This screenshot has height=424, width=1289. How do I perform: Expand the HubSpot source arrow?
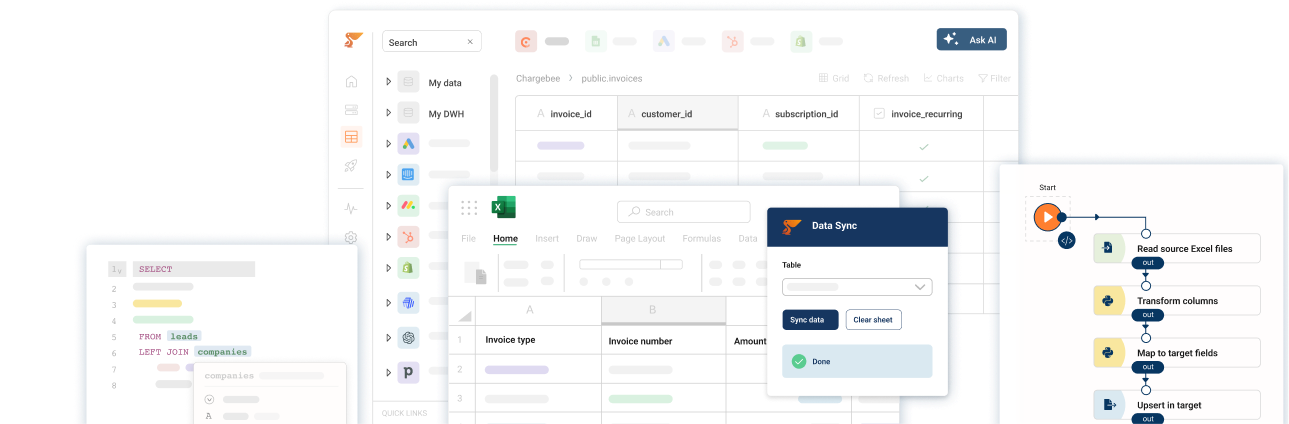(388, 237)
